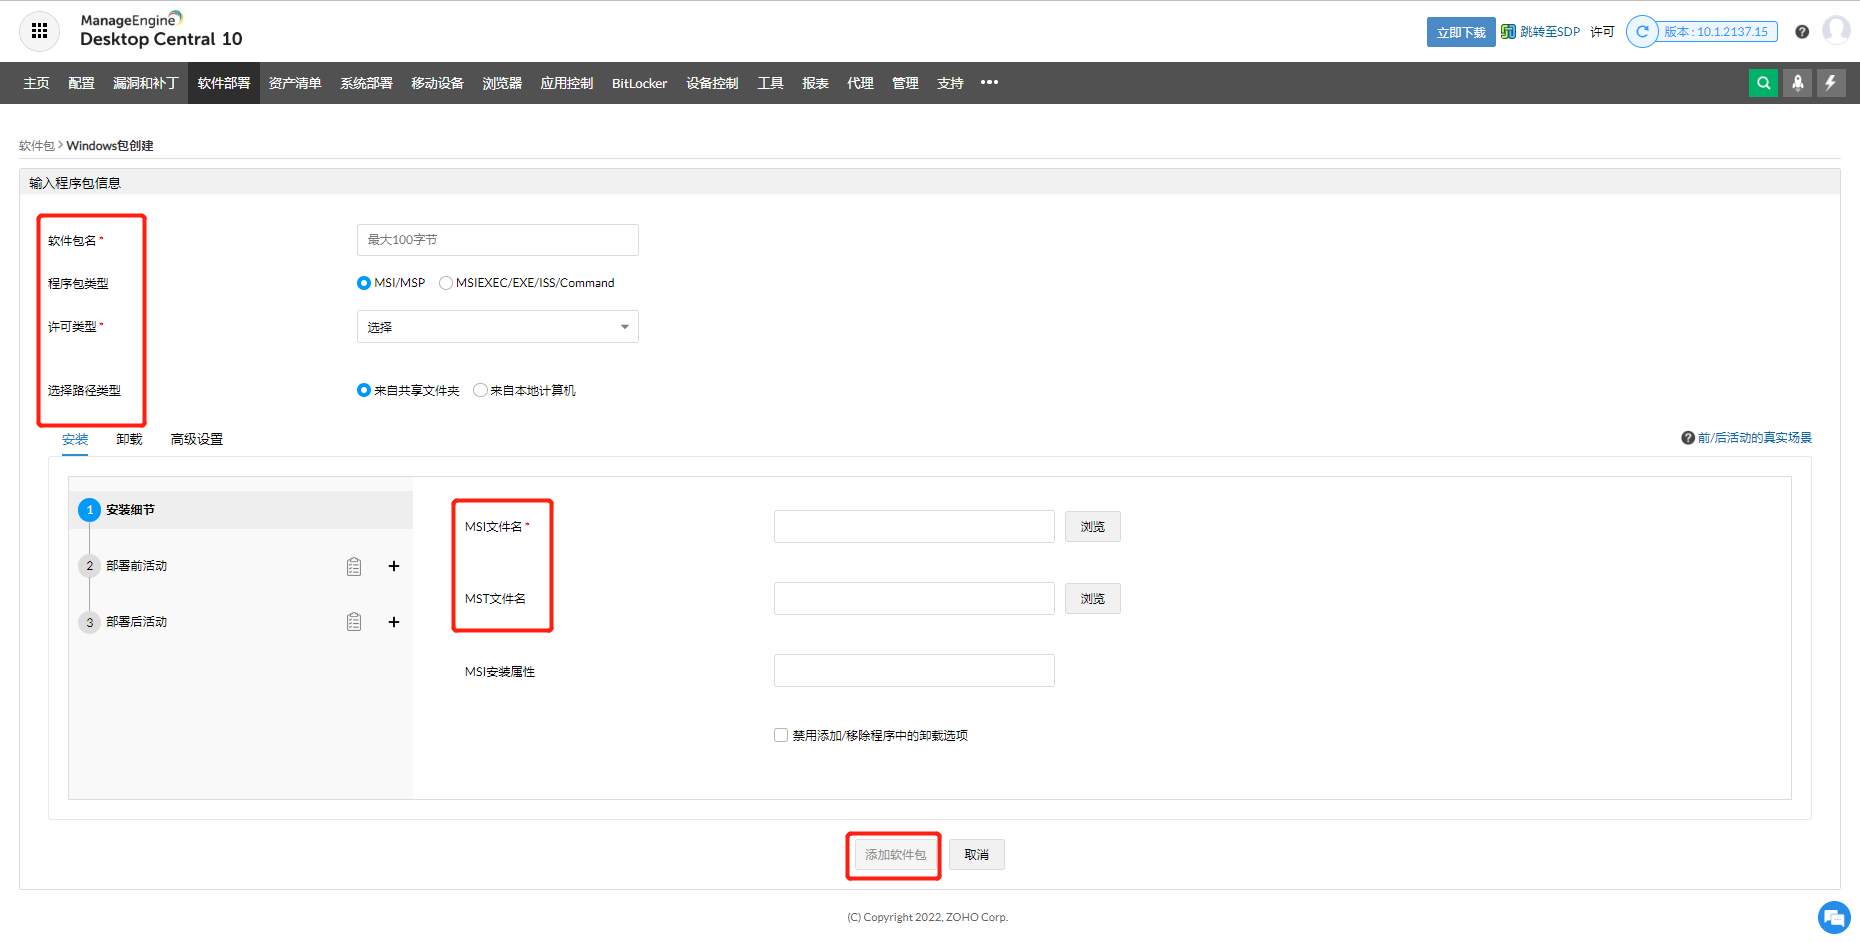Add a post-deployment activity with the plus icon
The width and height of the screenshot is (1860, 942).
click(394, 622)
